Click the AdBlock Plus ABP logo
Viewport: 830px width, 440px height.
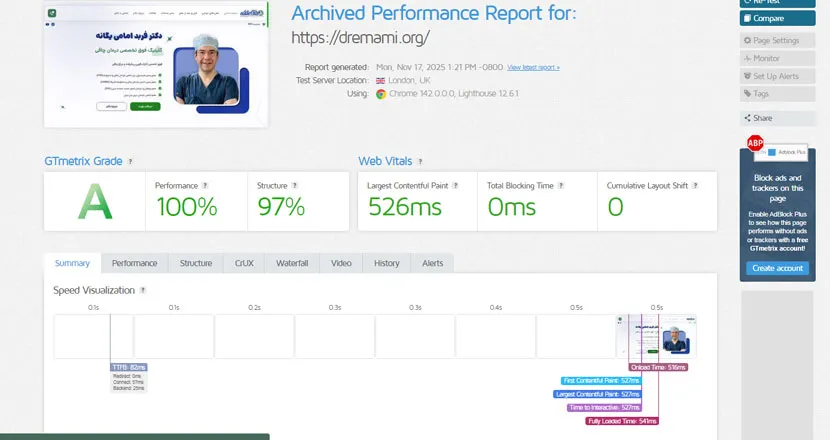point(755,144)
